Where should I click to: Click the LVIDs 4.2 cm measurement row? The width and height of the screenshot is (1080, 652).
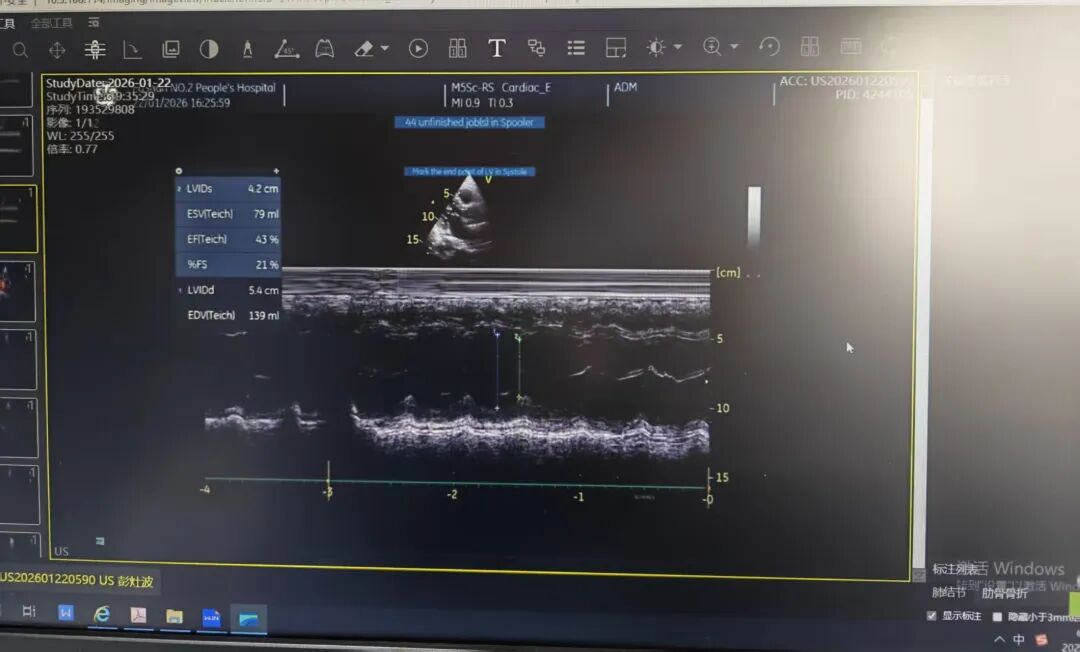[x=229, y=189]
